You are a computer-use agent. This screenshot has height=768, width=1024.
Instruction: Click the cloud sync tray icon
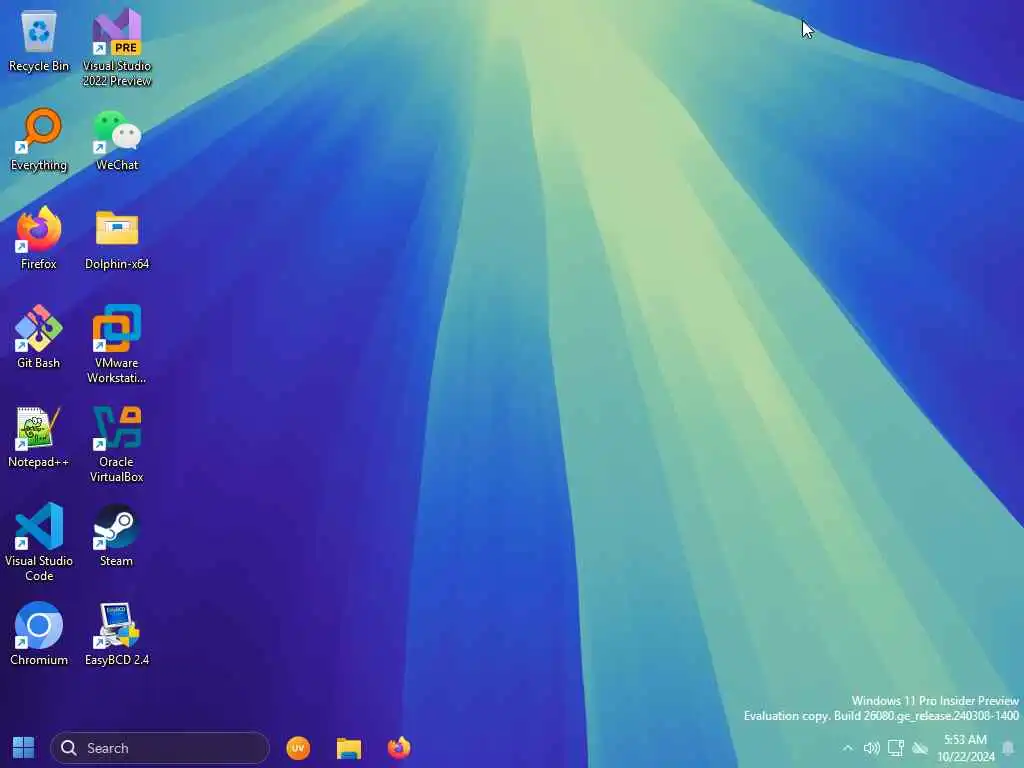tap(920, 748)
